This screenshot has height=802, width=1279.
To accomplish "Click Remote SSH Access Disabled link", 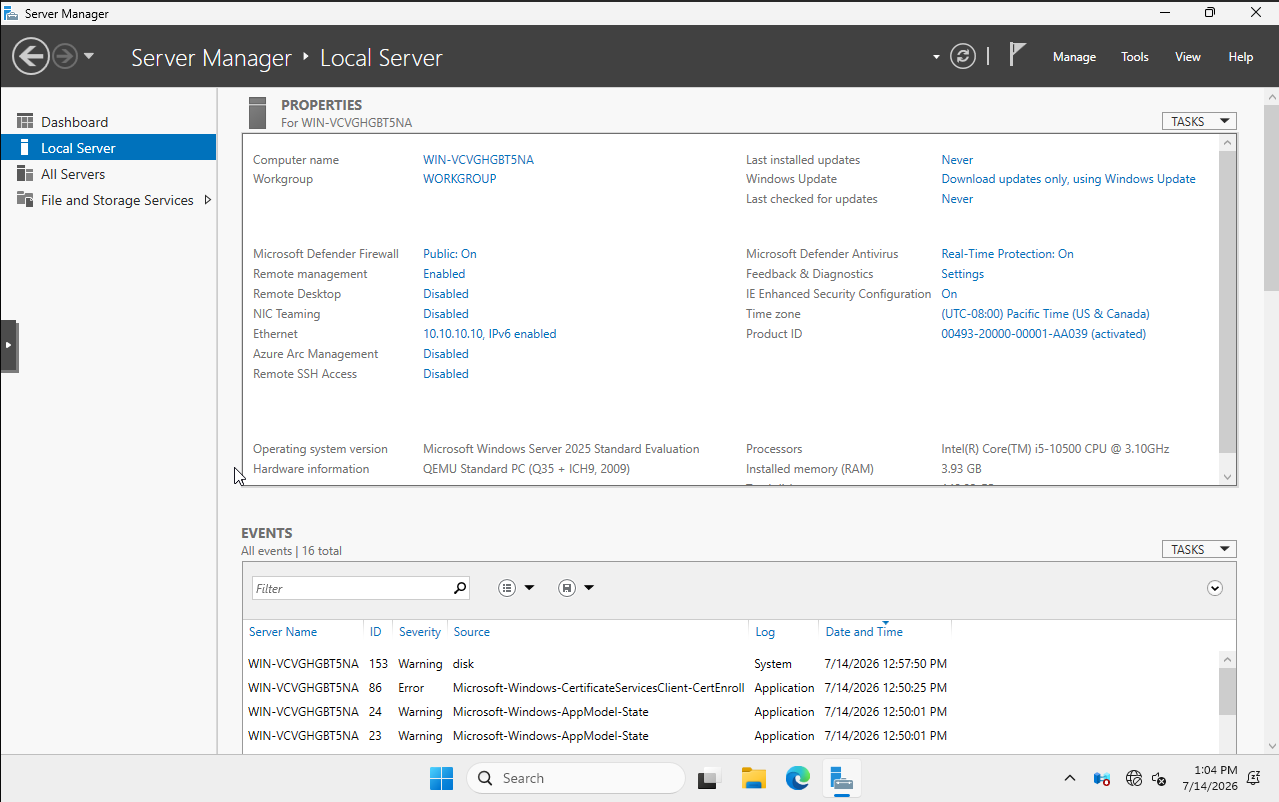I will click(x=446, y=374).
